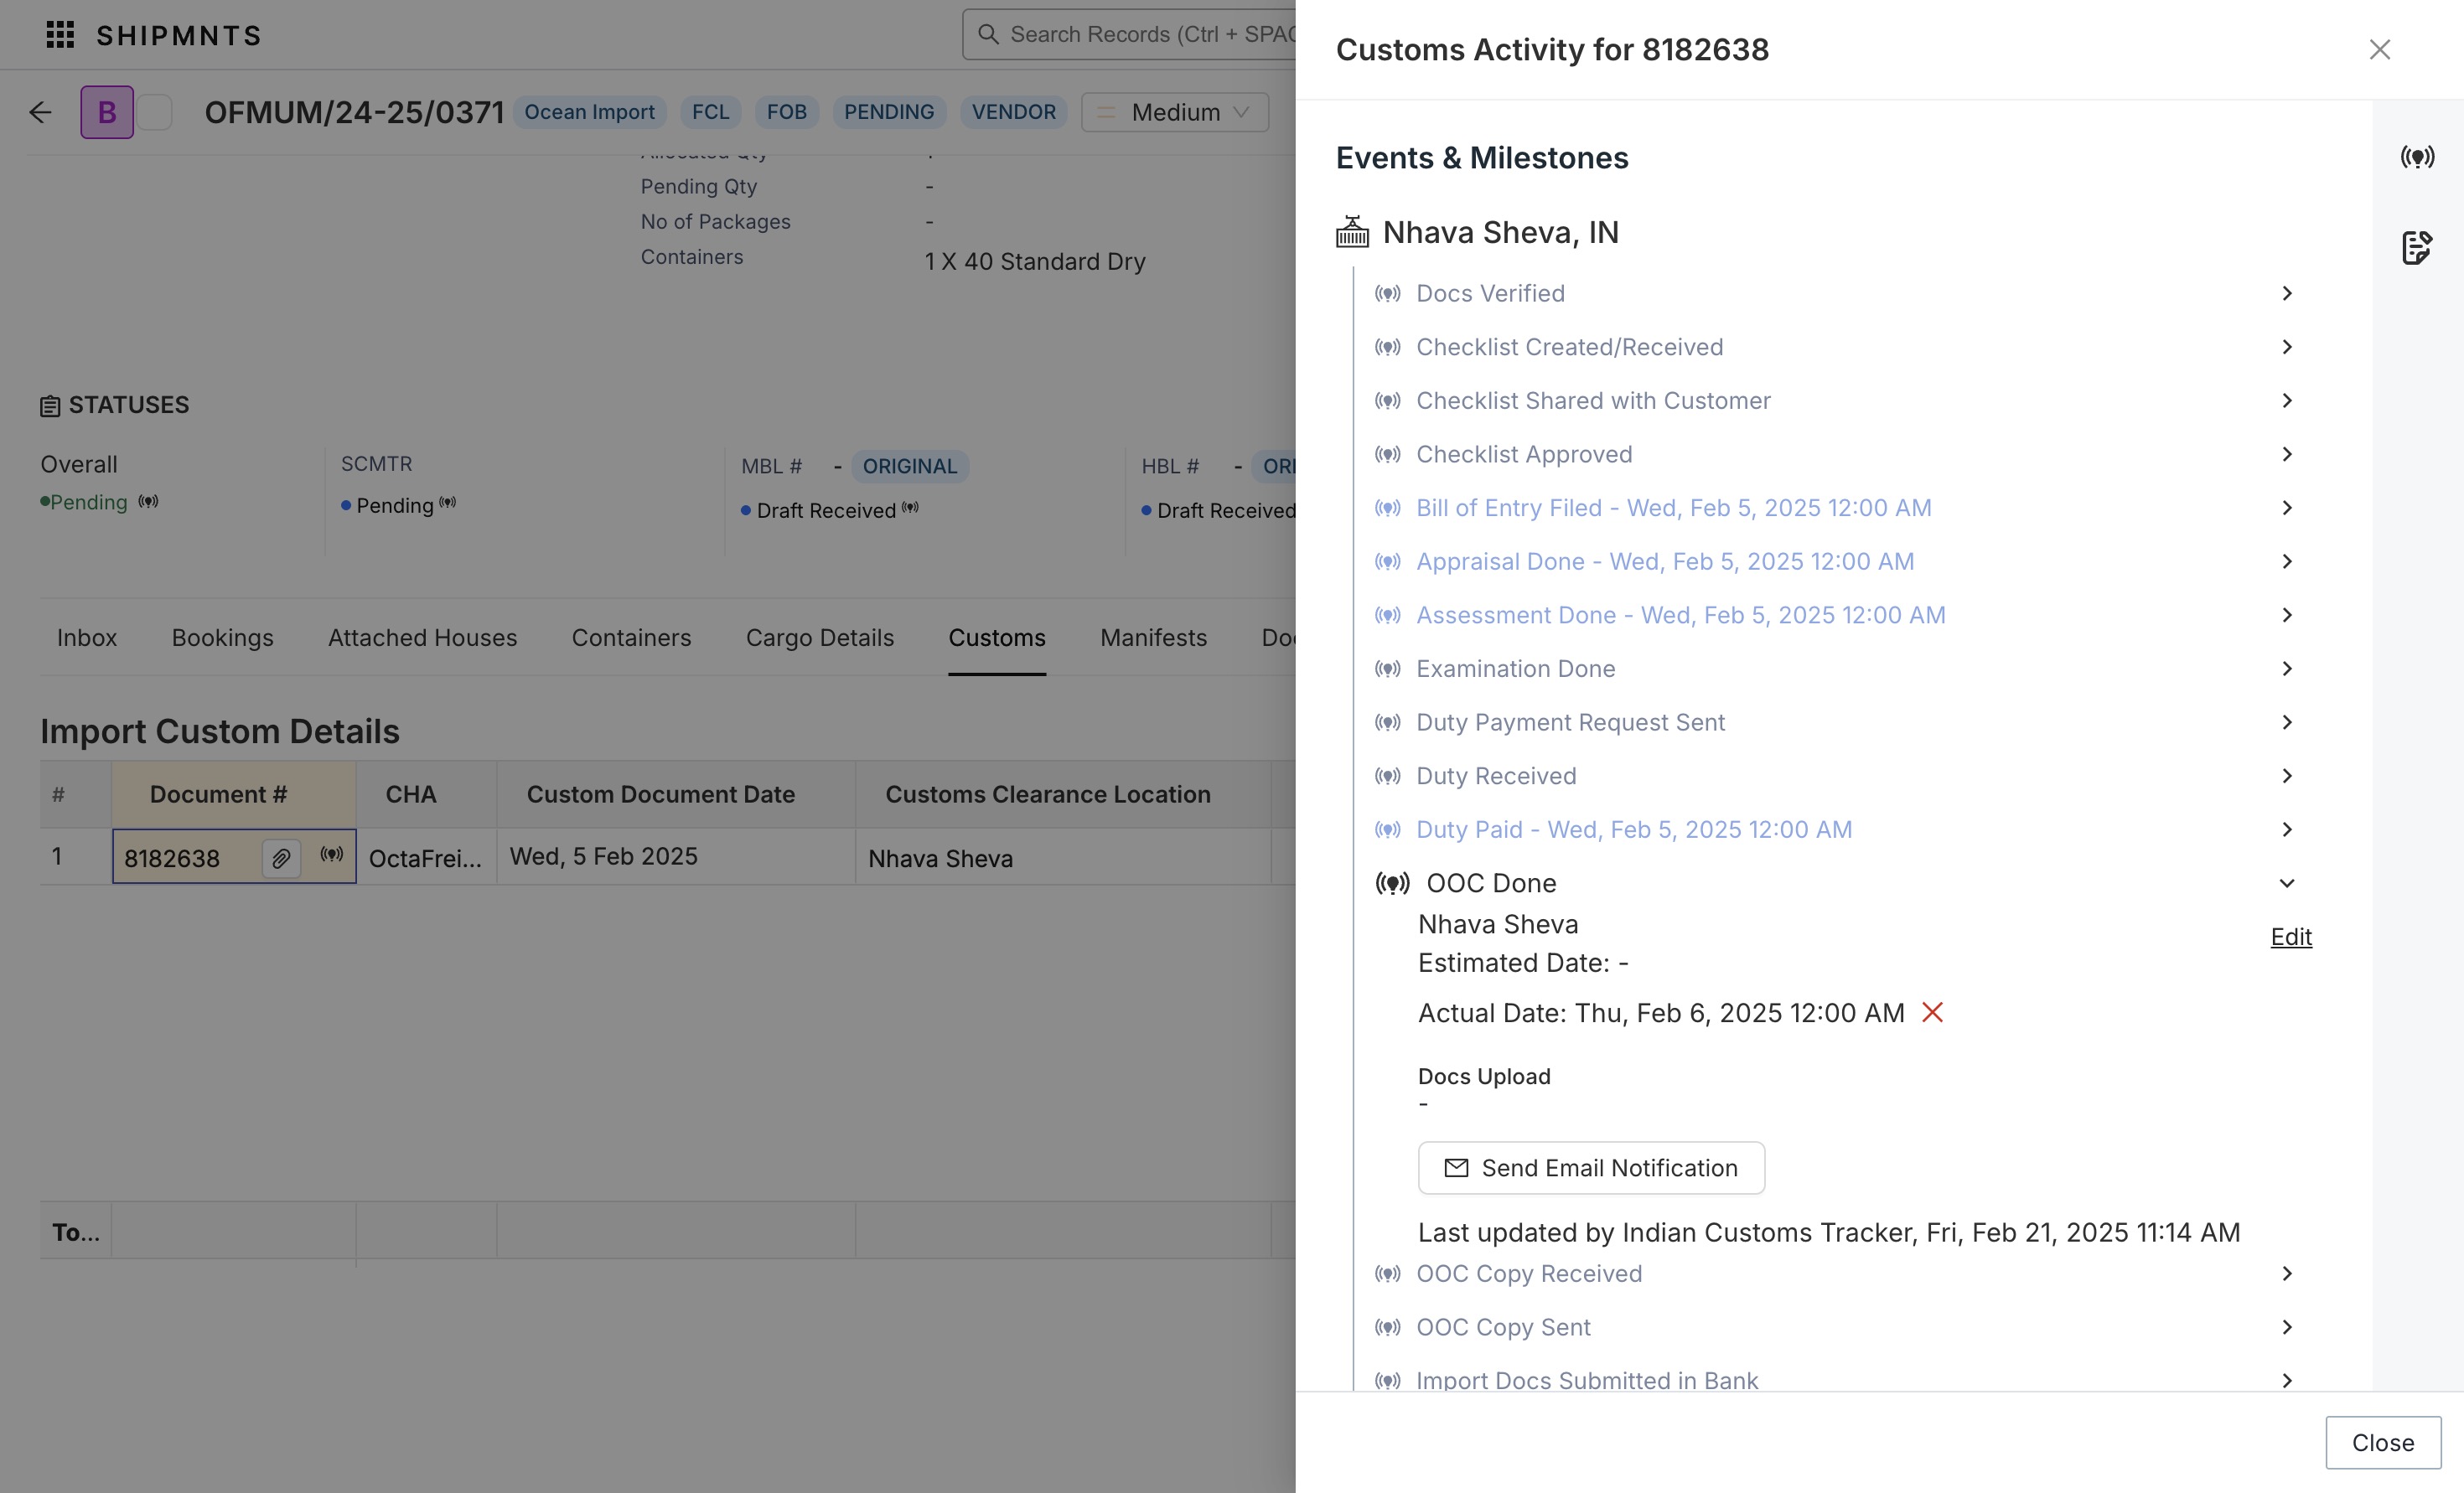Open the apps grid icon beside SHIPMNTS
The image size is (2464, 1493).
[x=60, y=35]
